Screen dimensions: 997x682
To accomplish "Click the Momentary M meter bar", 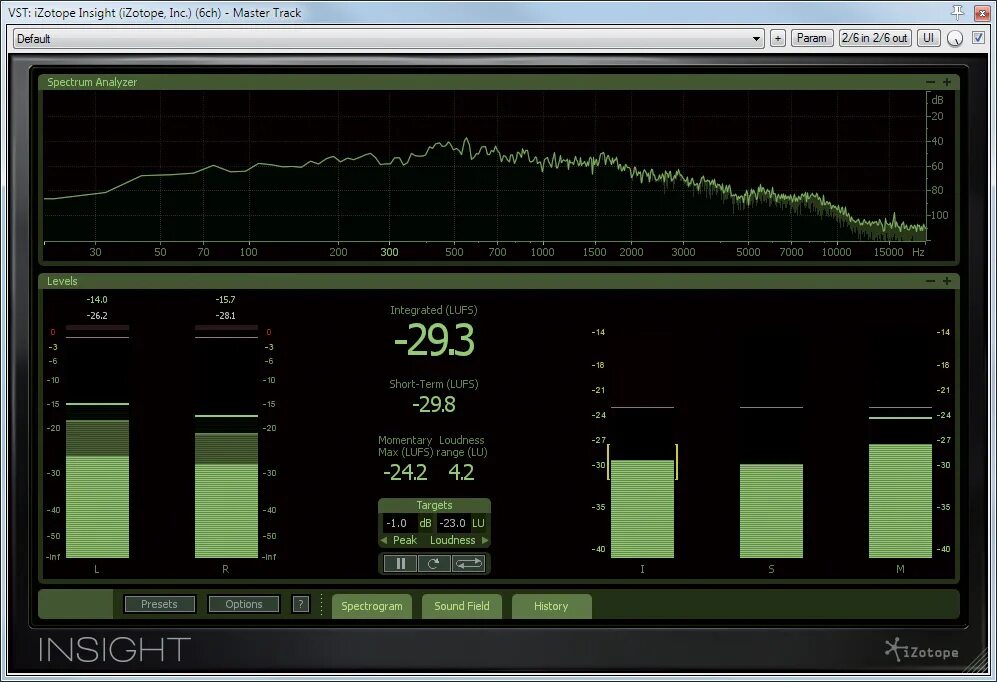I will (x=900, y=501).
